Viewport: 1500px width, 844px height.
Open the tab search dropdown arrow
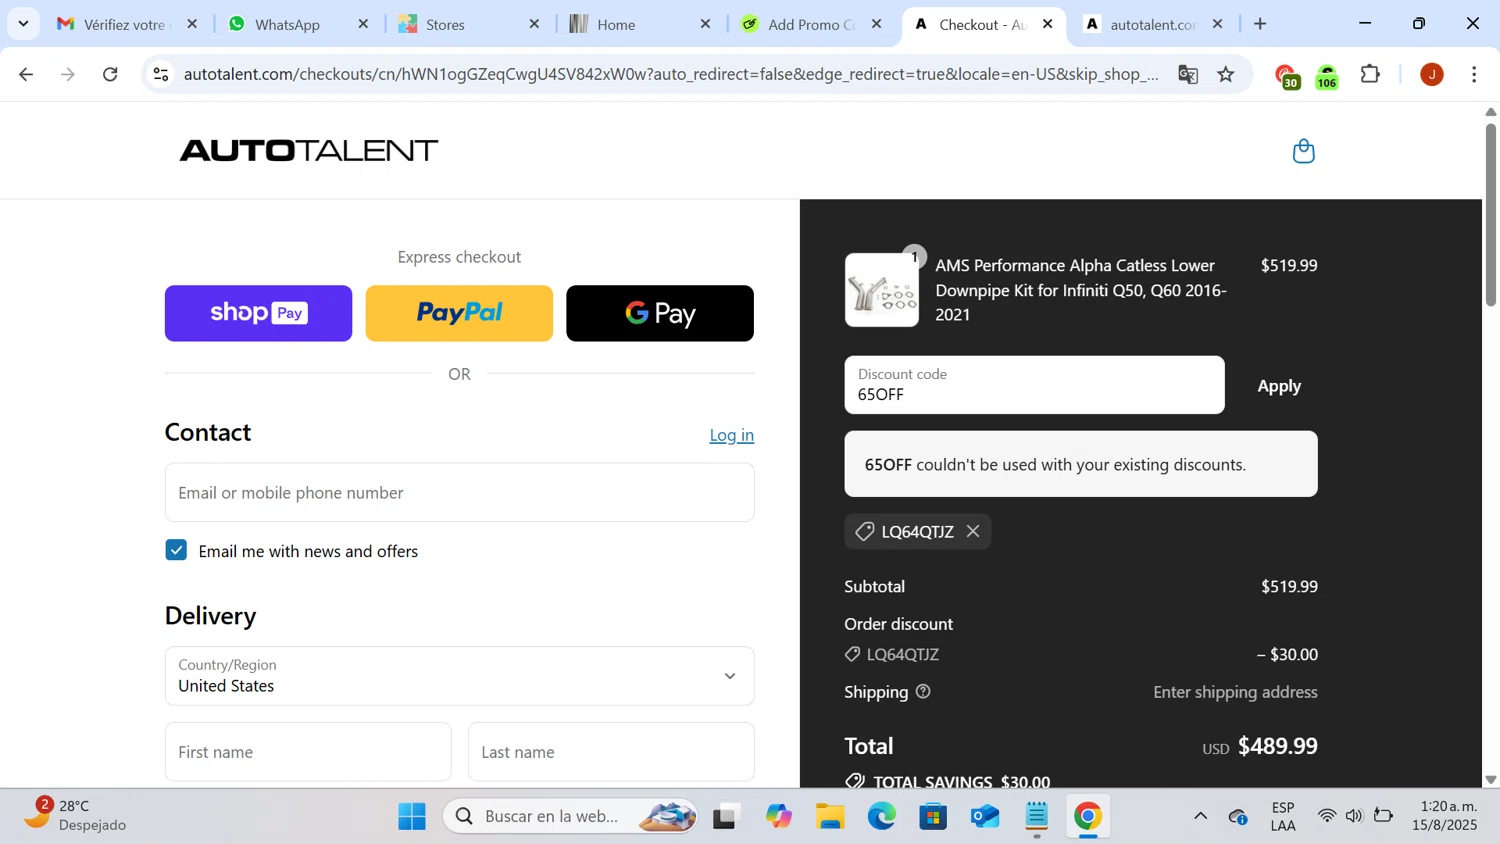[23, 24]
